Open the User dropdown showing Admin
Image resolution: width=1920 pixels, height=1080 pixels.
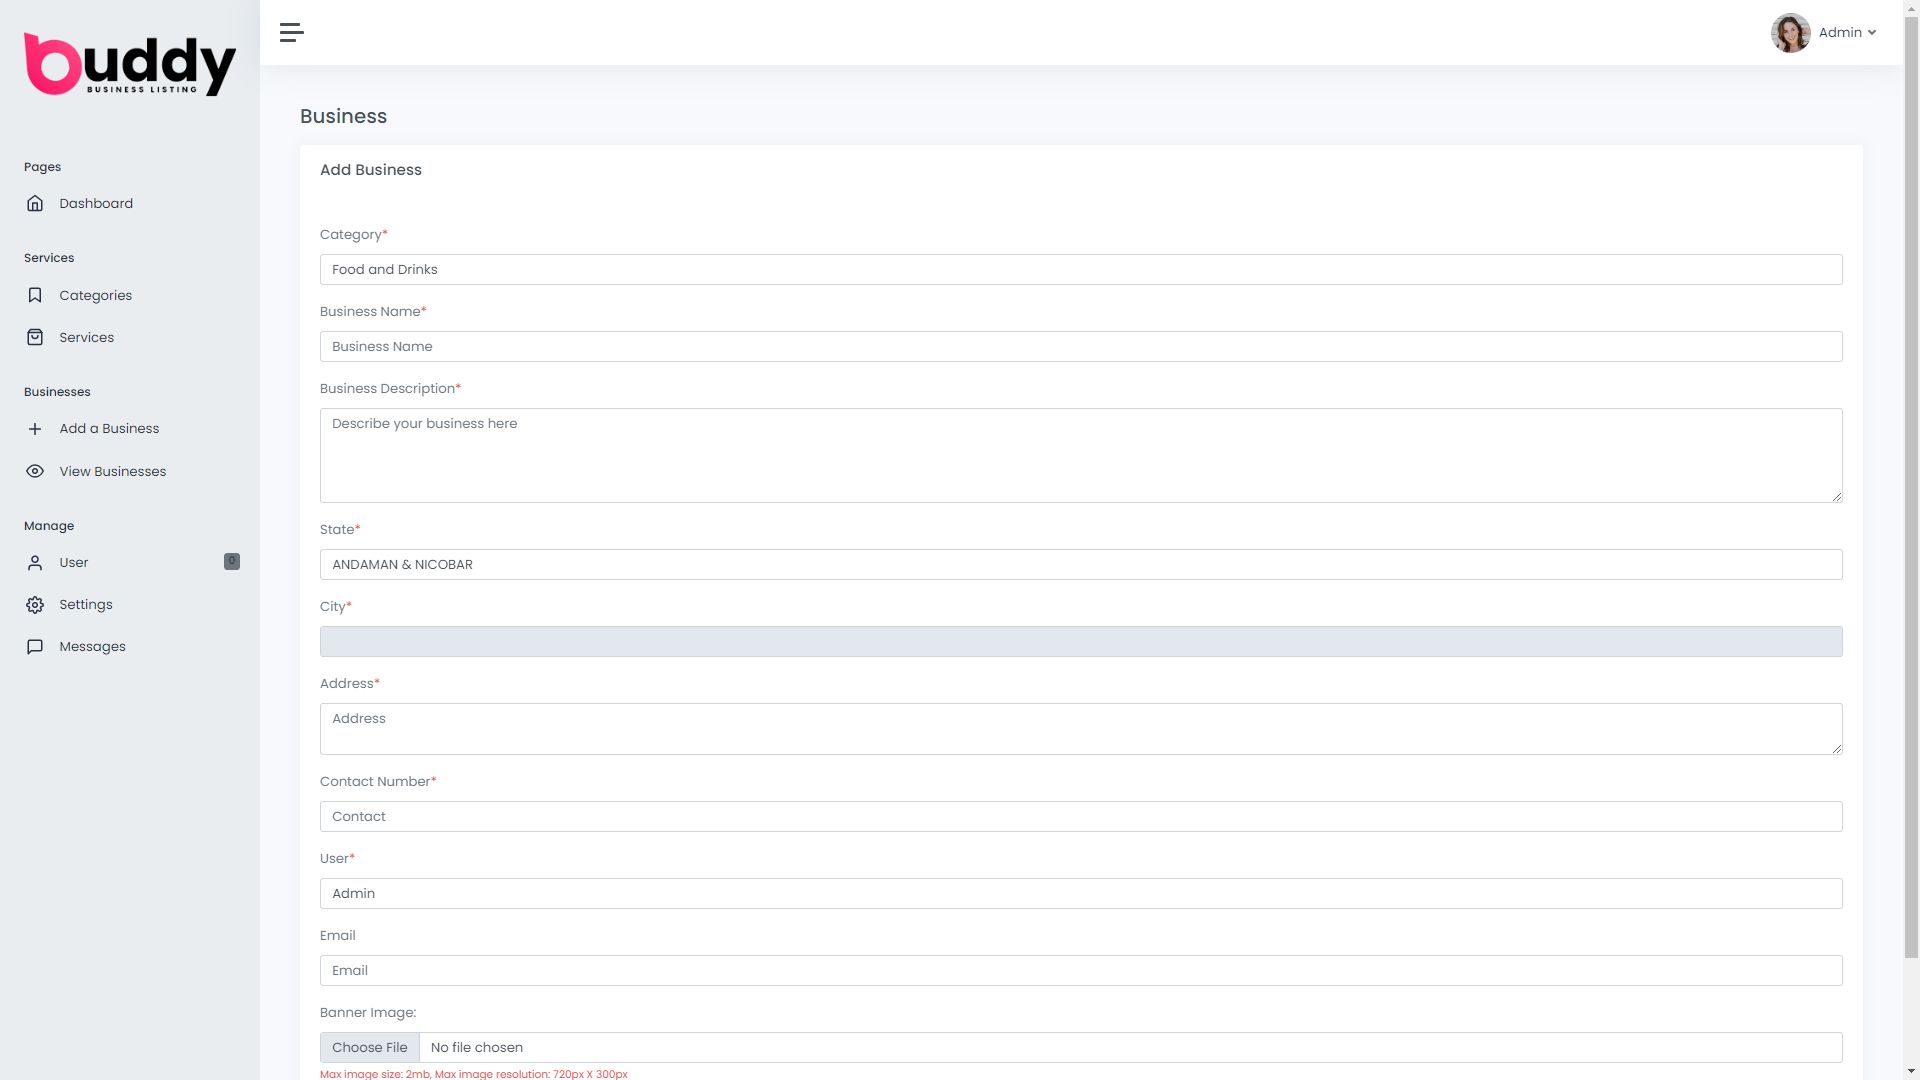click(x=1080, y=894)
